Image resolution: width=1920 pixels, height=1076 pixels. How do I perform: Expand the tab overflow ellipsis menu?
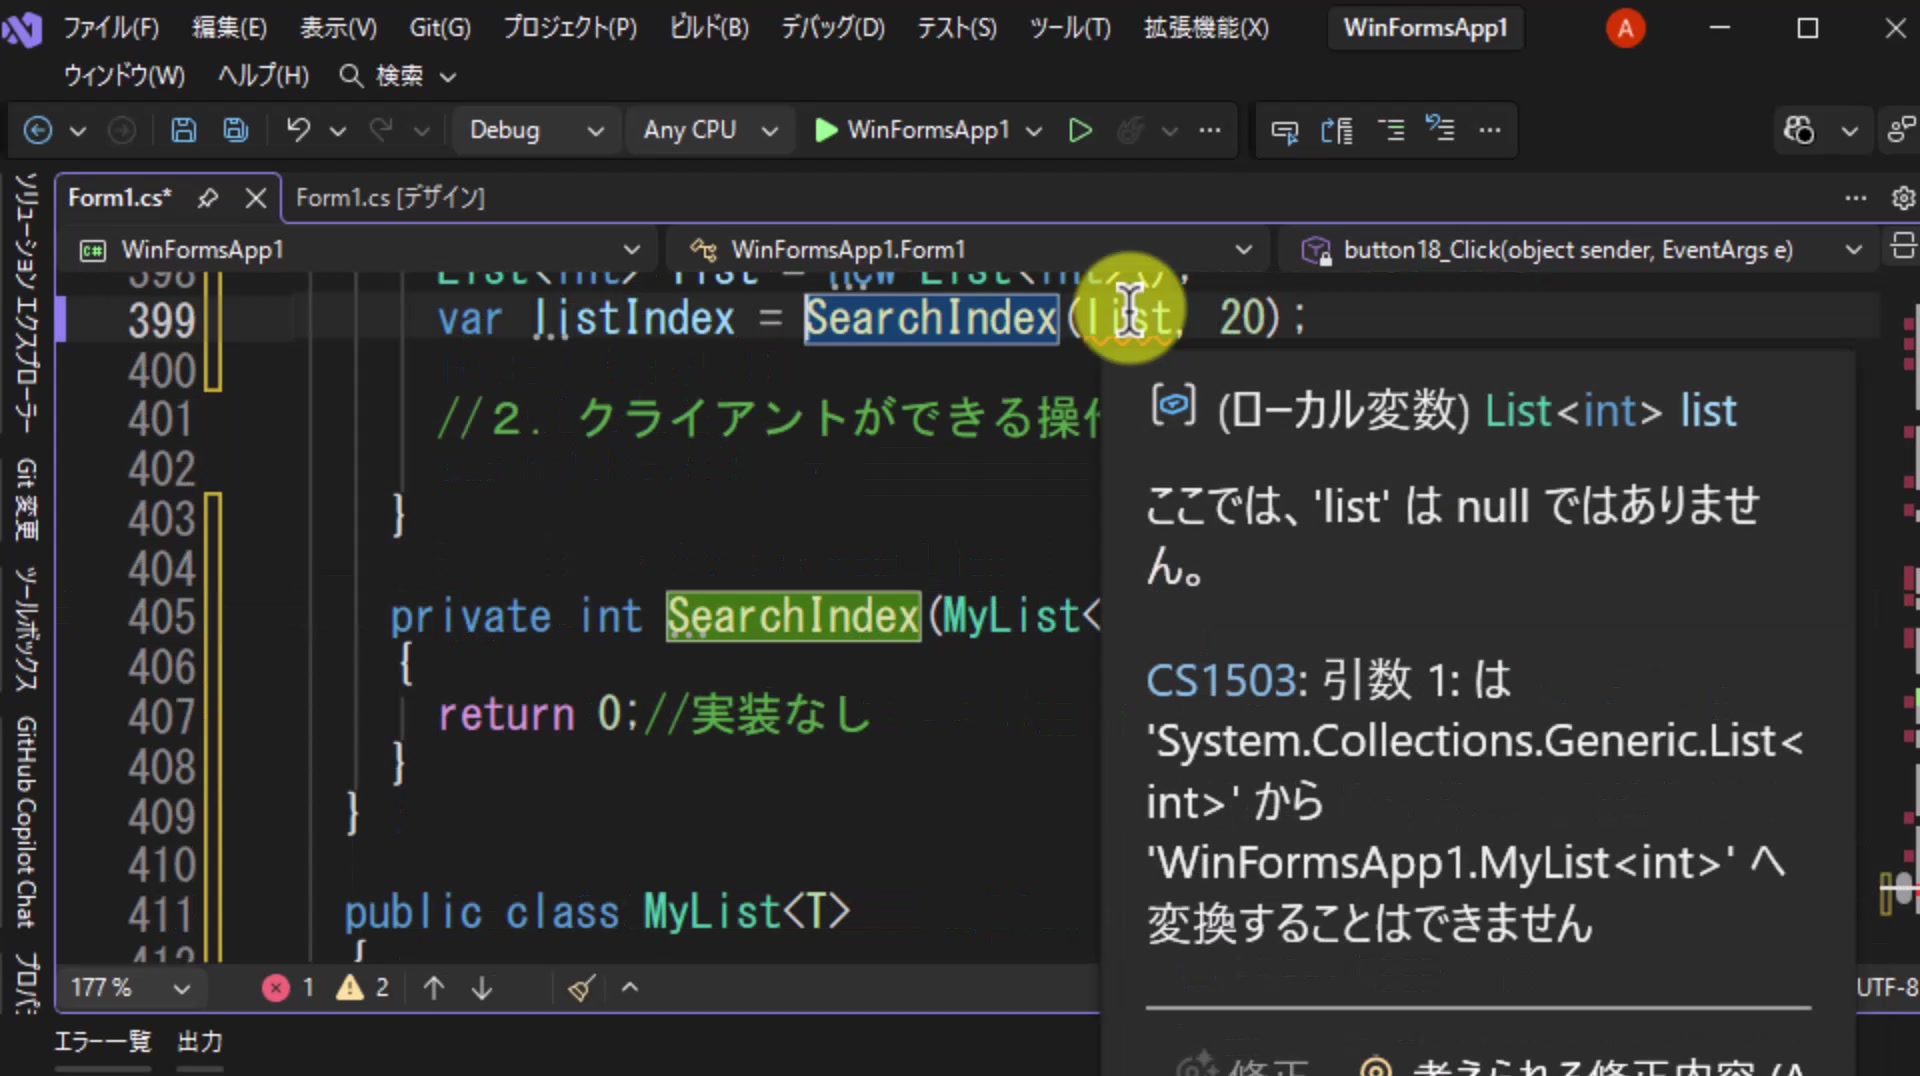pos(1856,198)
